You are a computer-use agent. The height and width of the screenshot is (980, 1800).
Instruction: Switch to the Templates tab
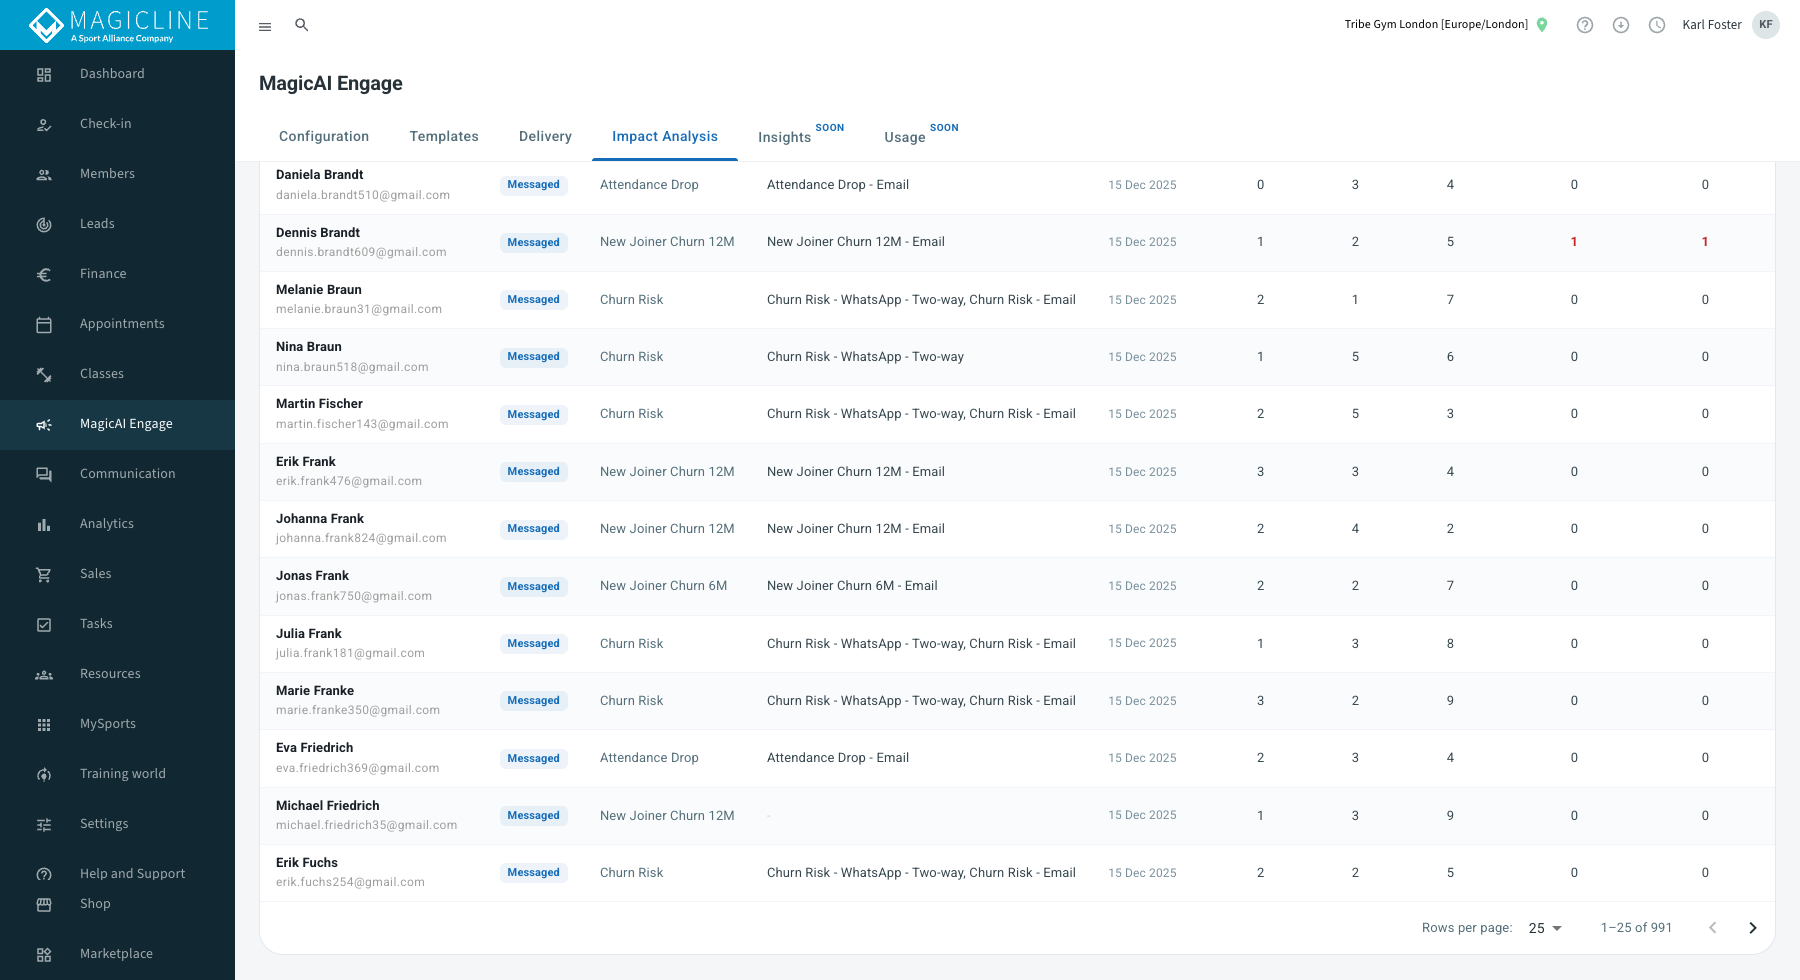point(444,136)
